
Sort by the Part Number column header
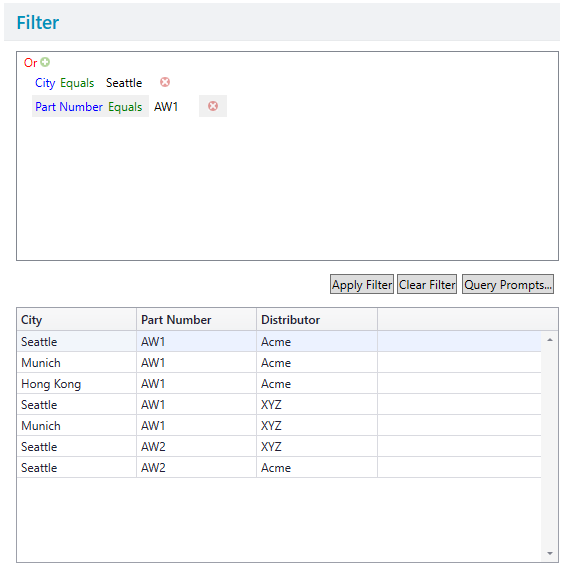[196, 319]
